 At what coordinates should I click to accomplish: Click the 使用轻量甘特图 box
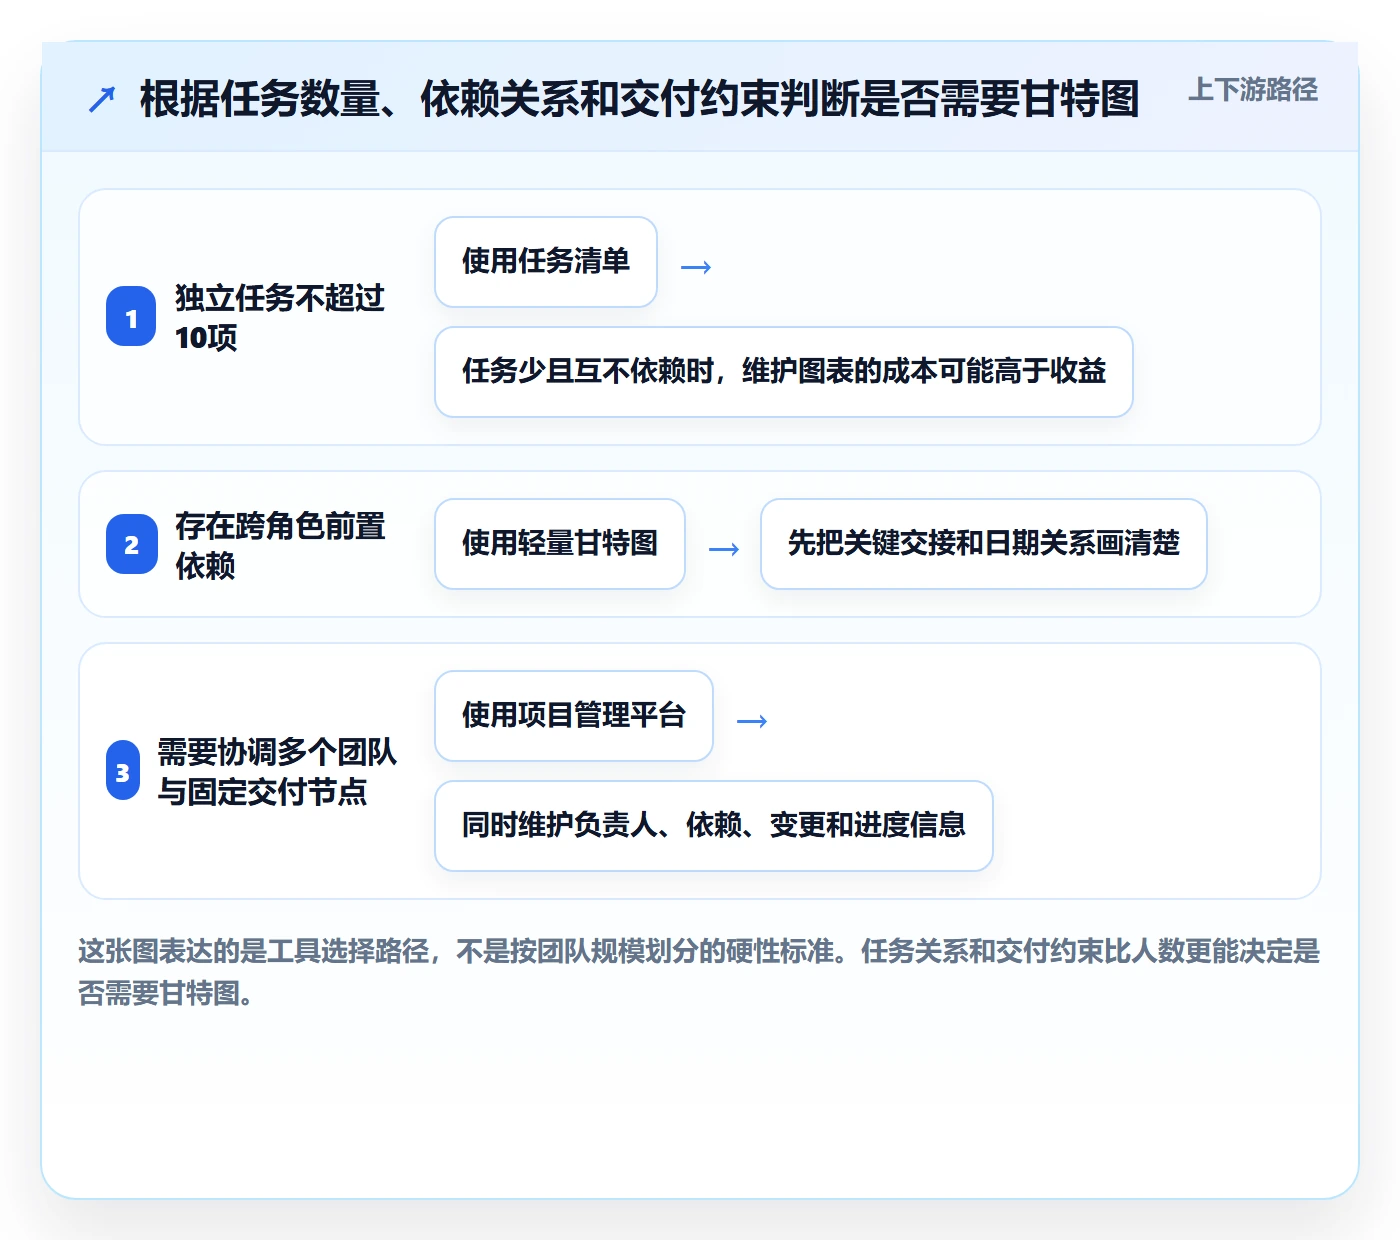pyautogui.click(x=560, y=544)
